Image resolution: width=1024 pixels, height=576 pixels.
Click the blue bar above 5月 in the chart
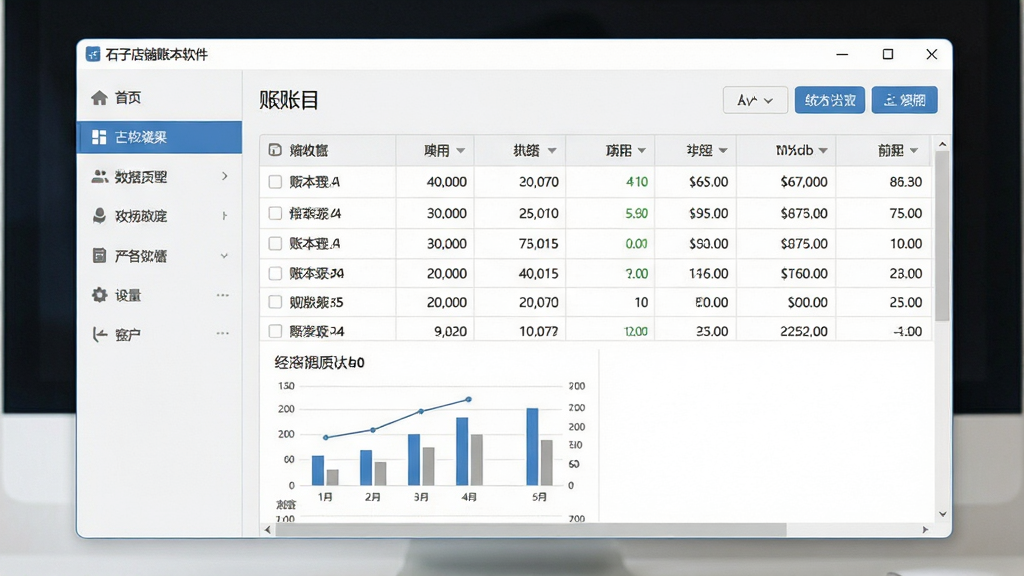point(532,447)
